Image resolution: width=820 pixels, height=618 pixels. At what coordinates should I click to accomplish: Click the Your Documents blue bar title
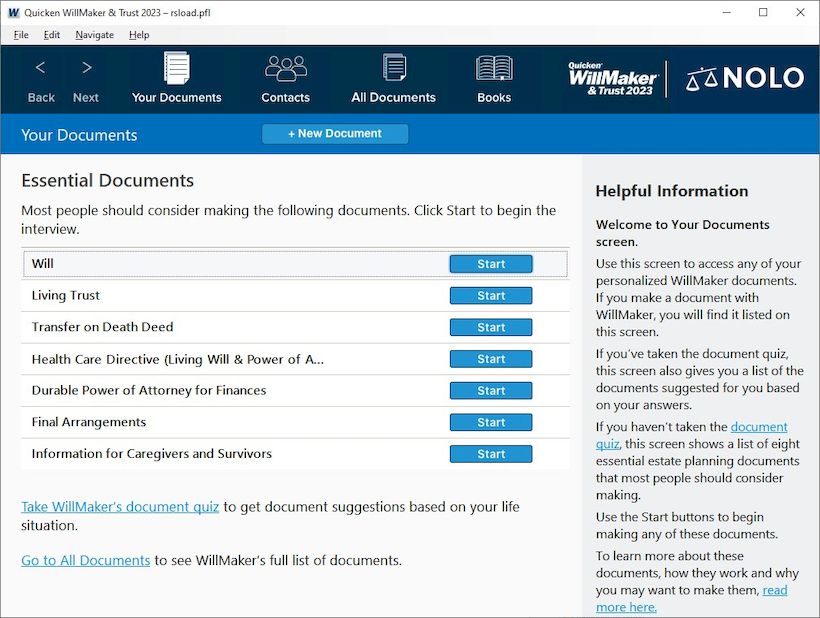point(79,135)
